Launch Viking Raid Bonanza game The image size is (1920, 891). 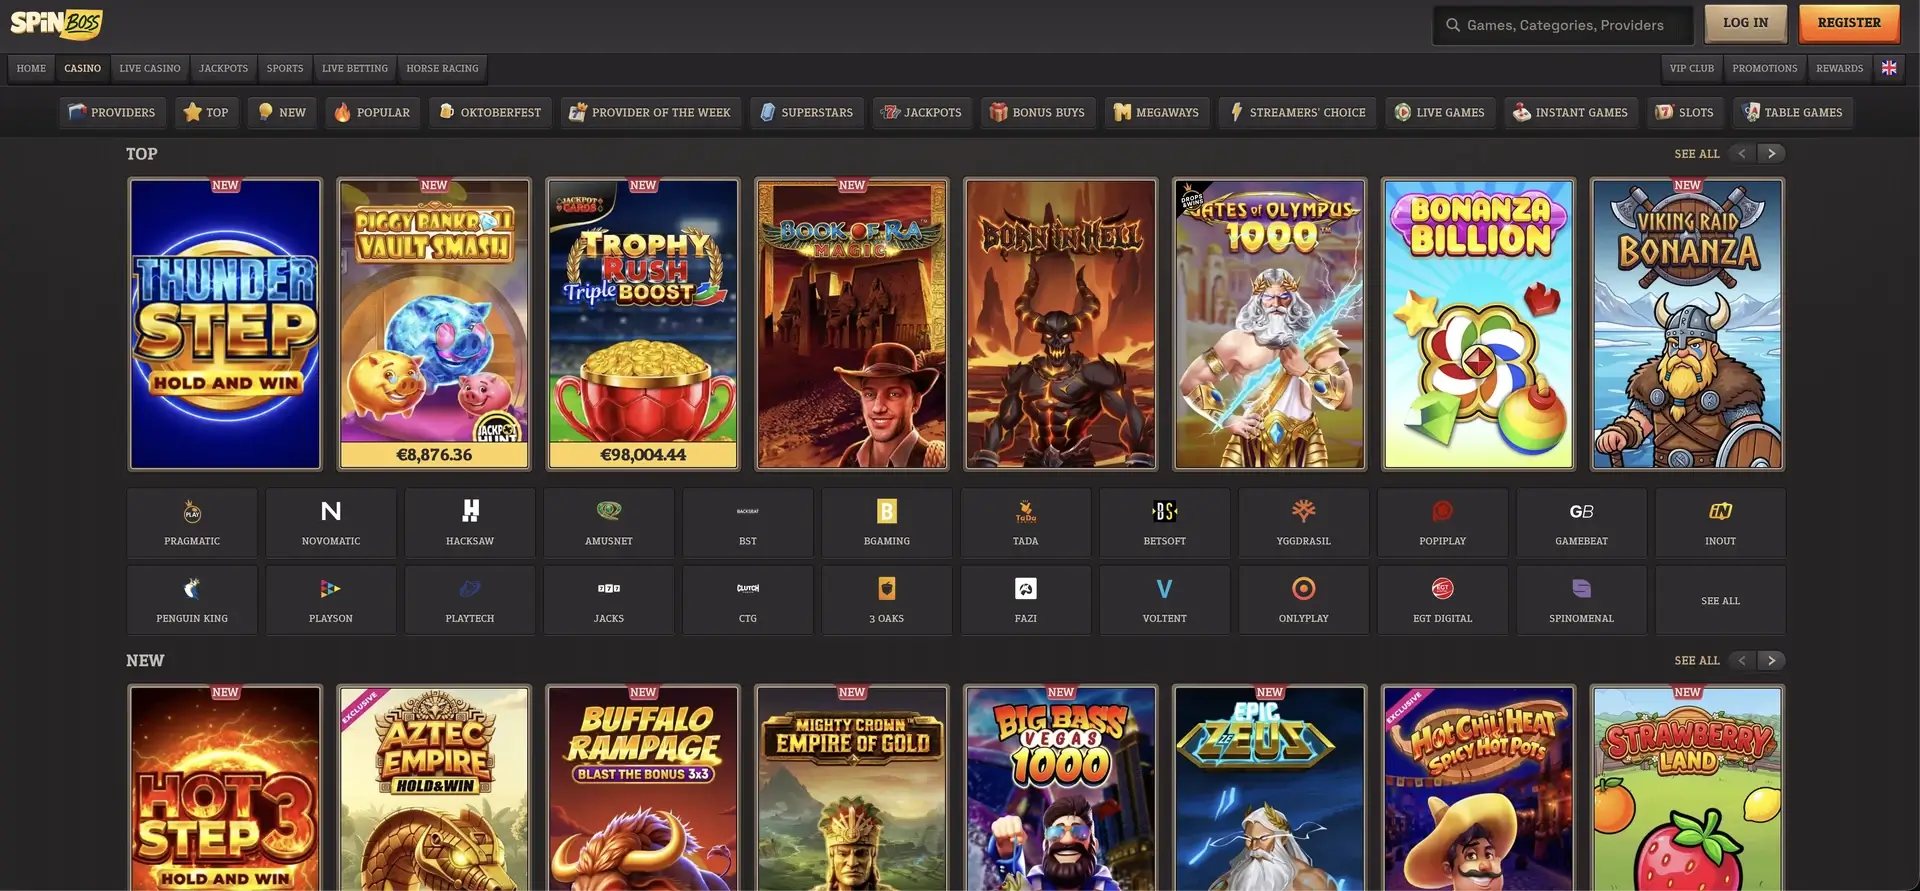click(x=1688, y=324)
